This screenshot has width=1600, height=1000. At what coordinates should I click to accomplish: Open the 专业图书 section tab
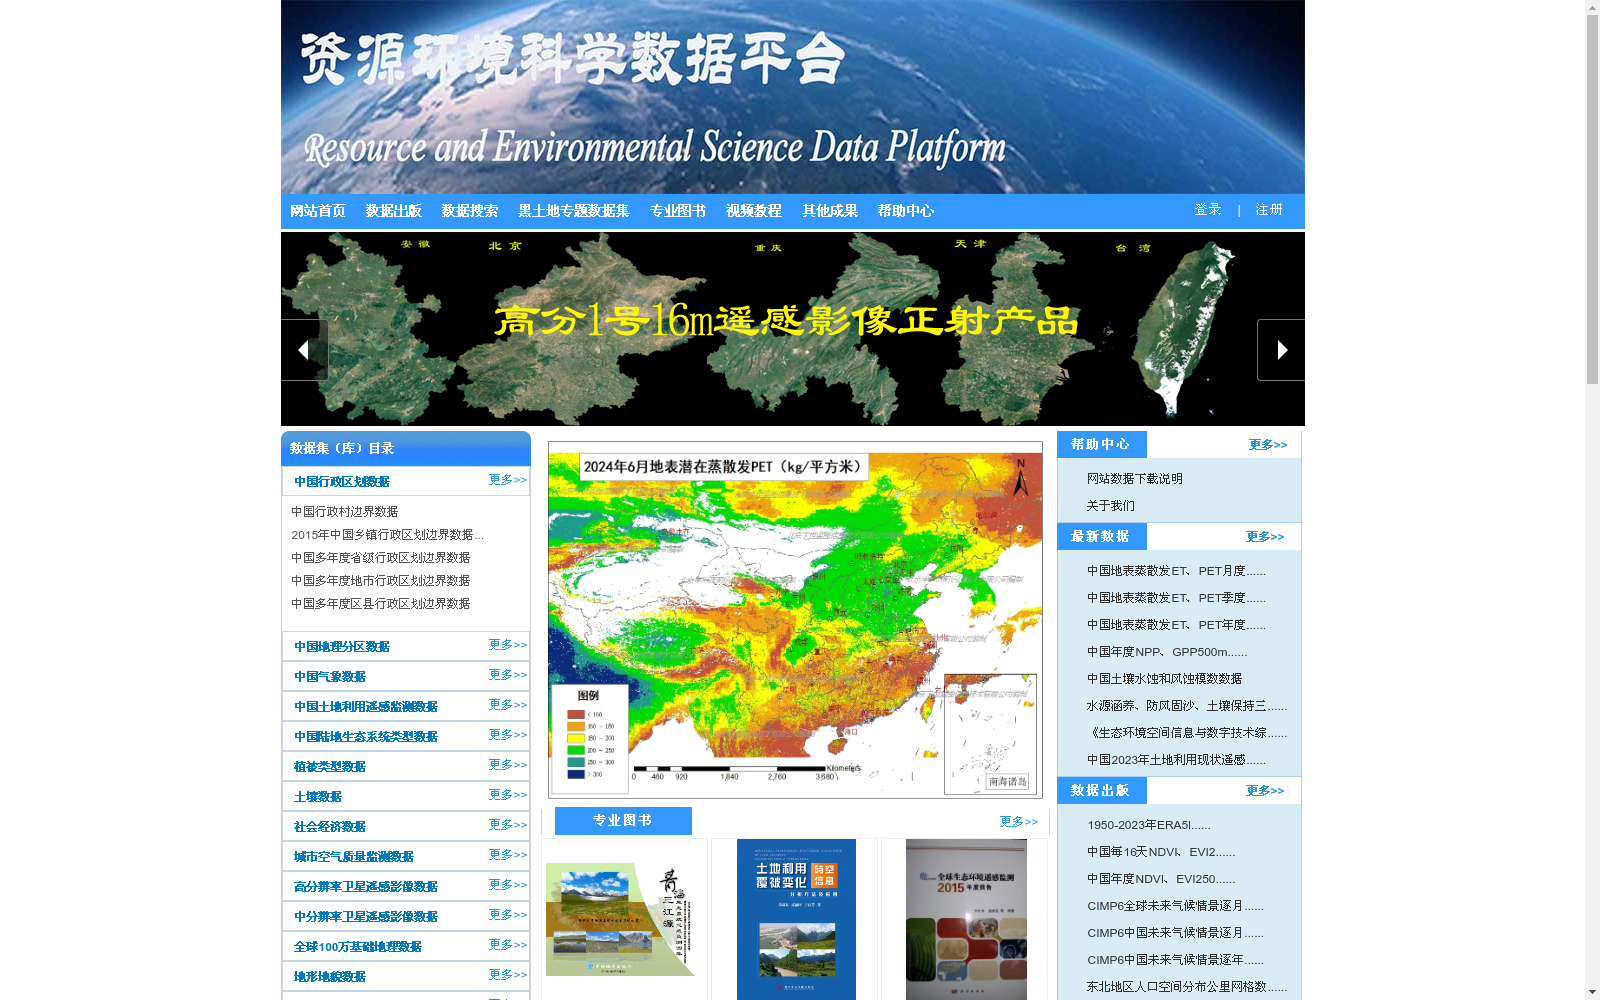(623, 821)
